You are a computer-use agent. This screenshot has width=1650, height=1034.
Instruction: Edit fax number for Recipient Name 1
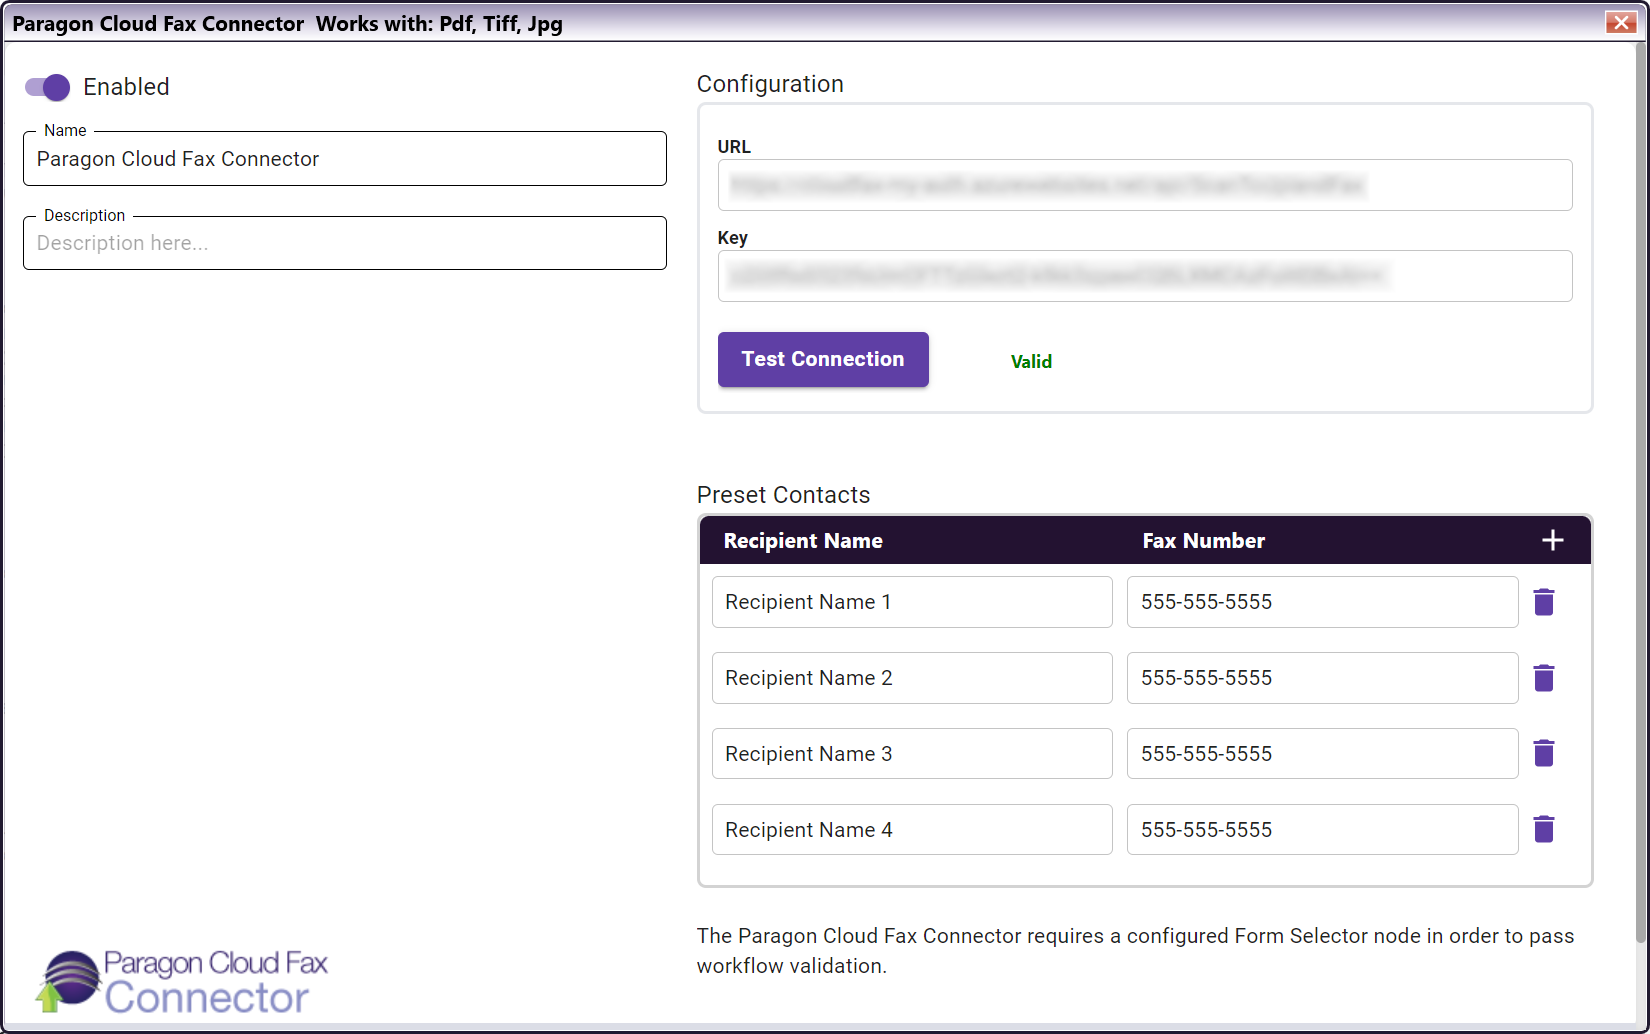(x=1322, y=602)
